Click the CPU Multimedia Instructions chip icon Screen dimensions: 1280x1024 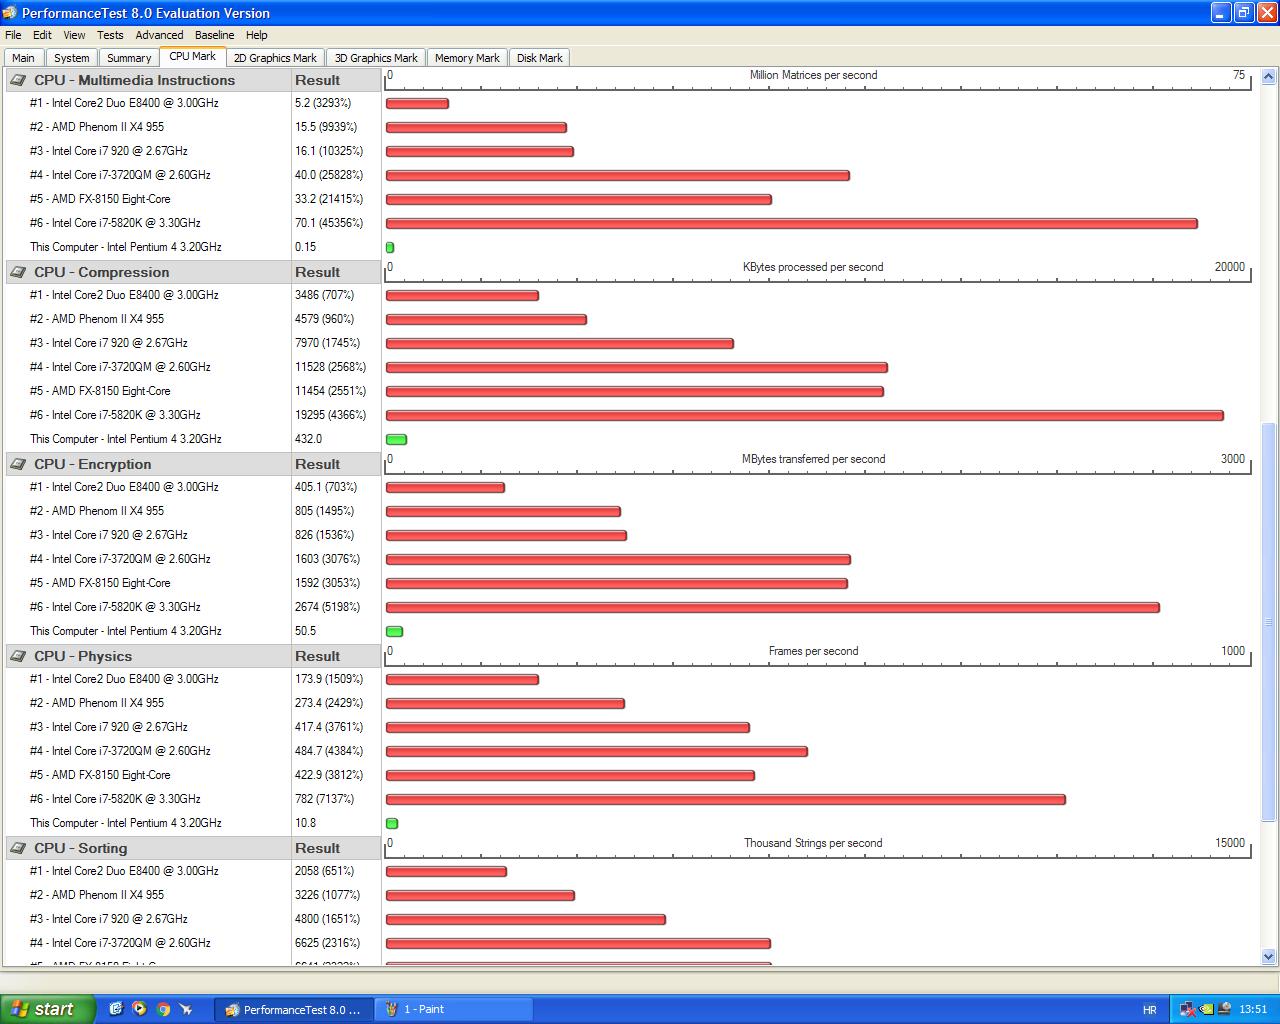point(18,80)
